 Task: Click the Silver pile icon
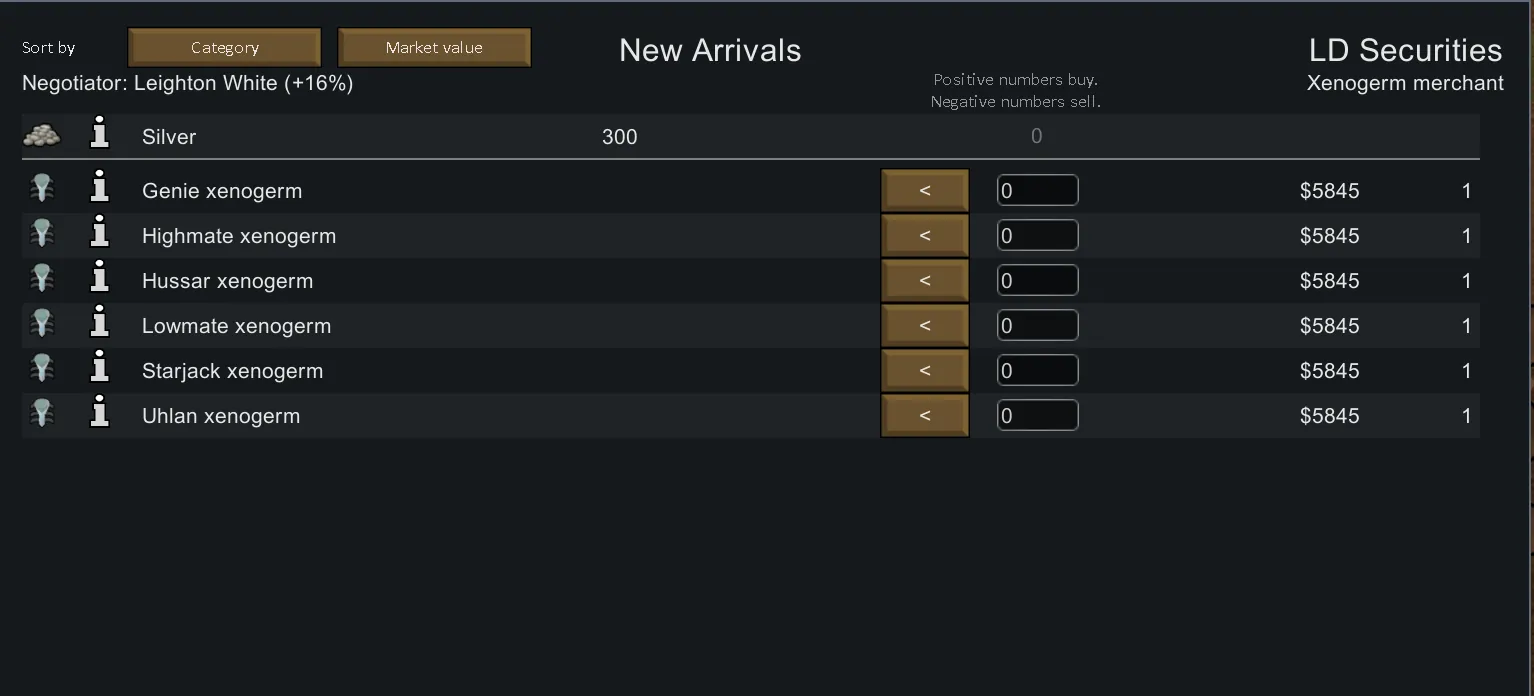(x=42, y=135)
